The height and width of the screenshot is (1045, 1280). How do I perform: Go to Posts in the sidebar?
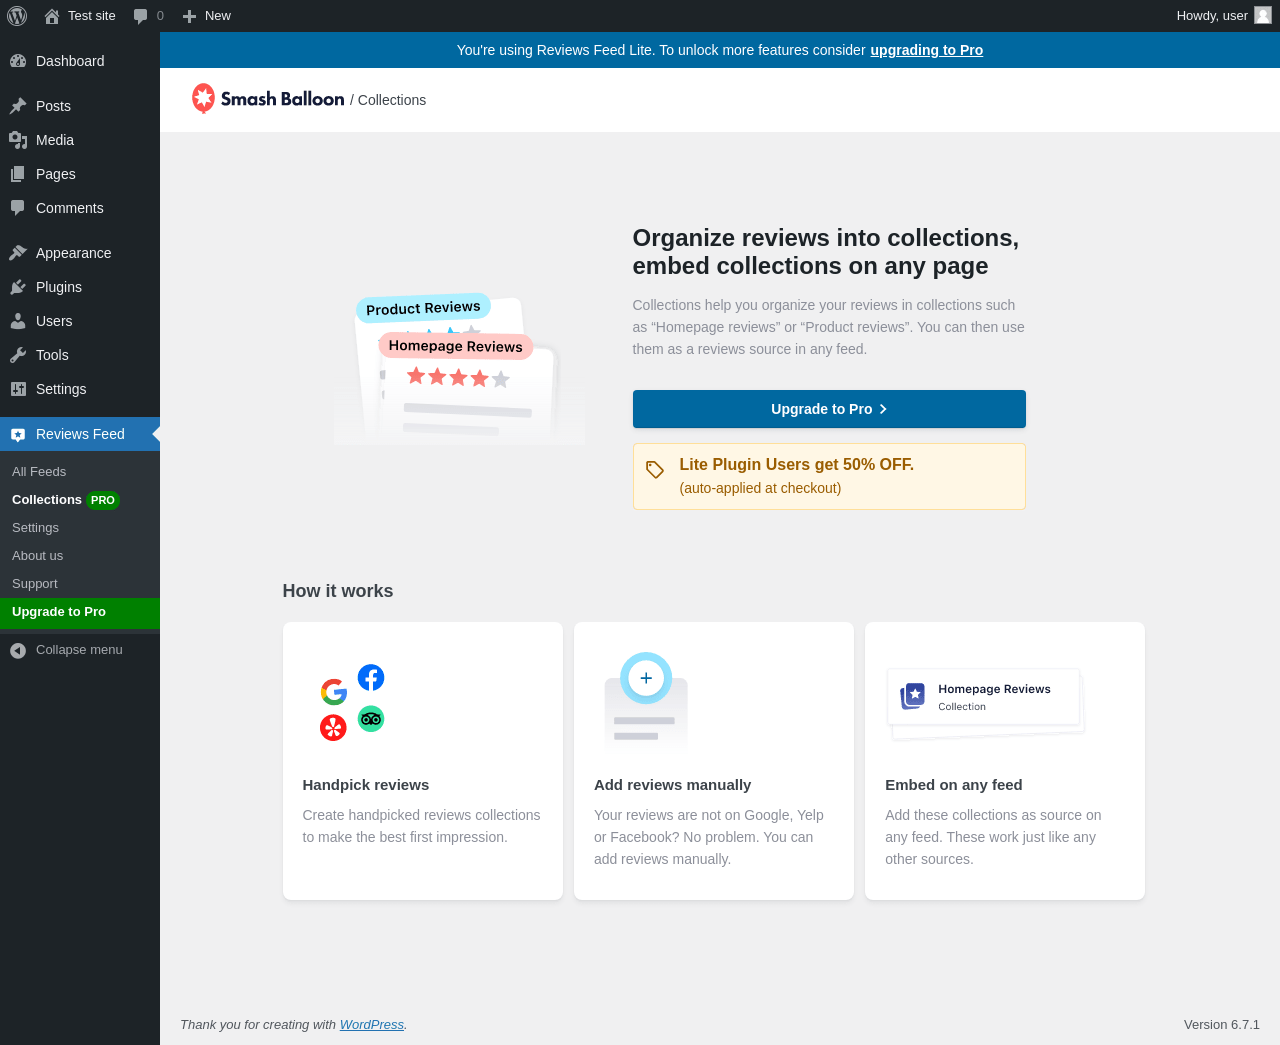point(80,106)
